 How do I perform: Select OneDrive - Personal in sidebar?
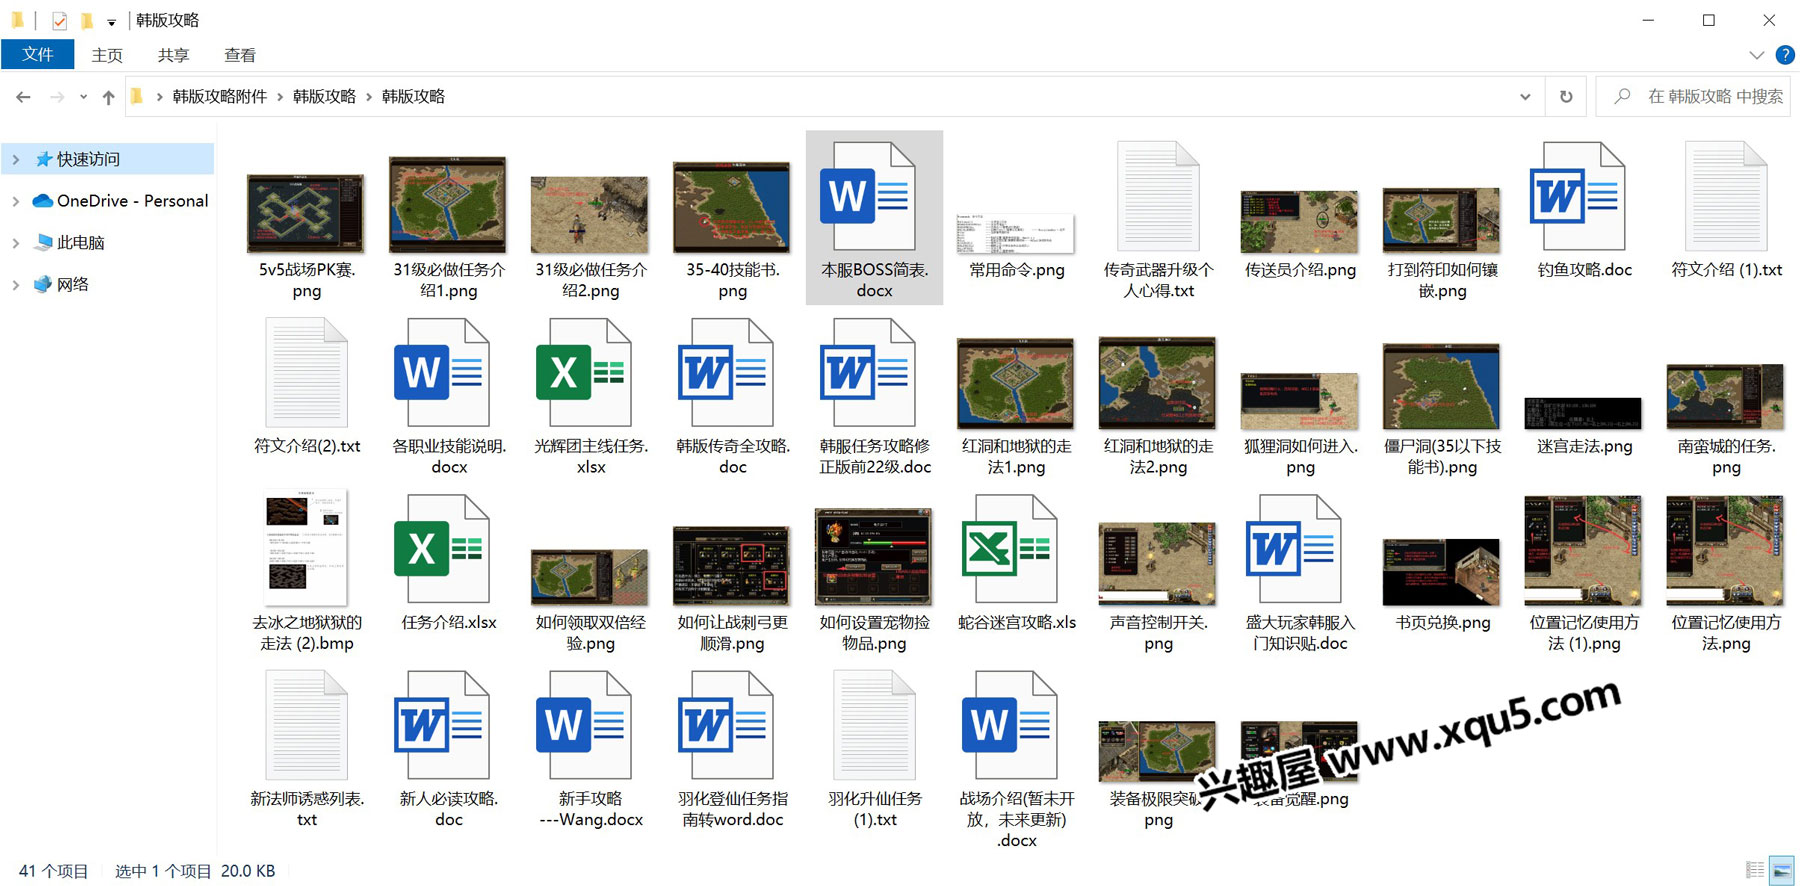click(x=132, y=201)
